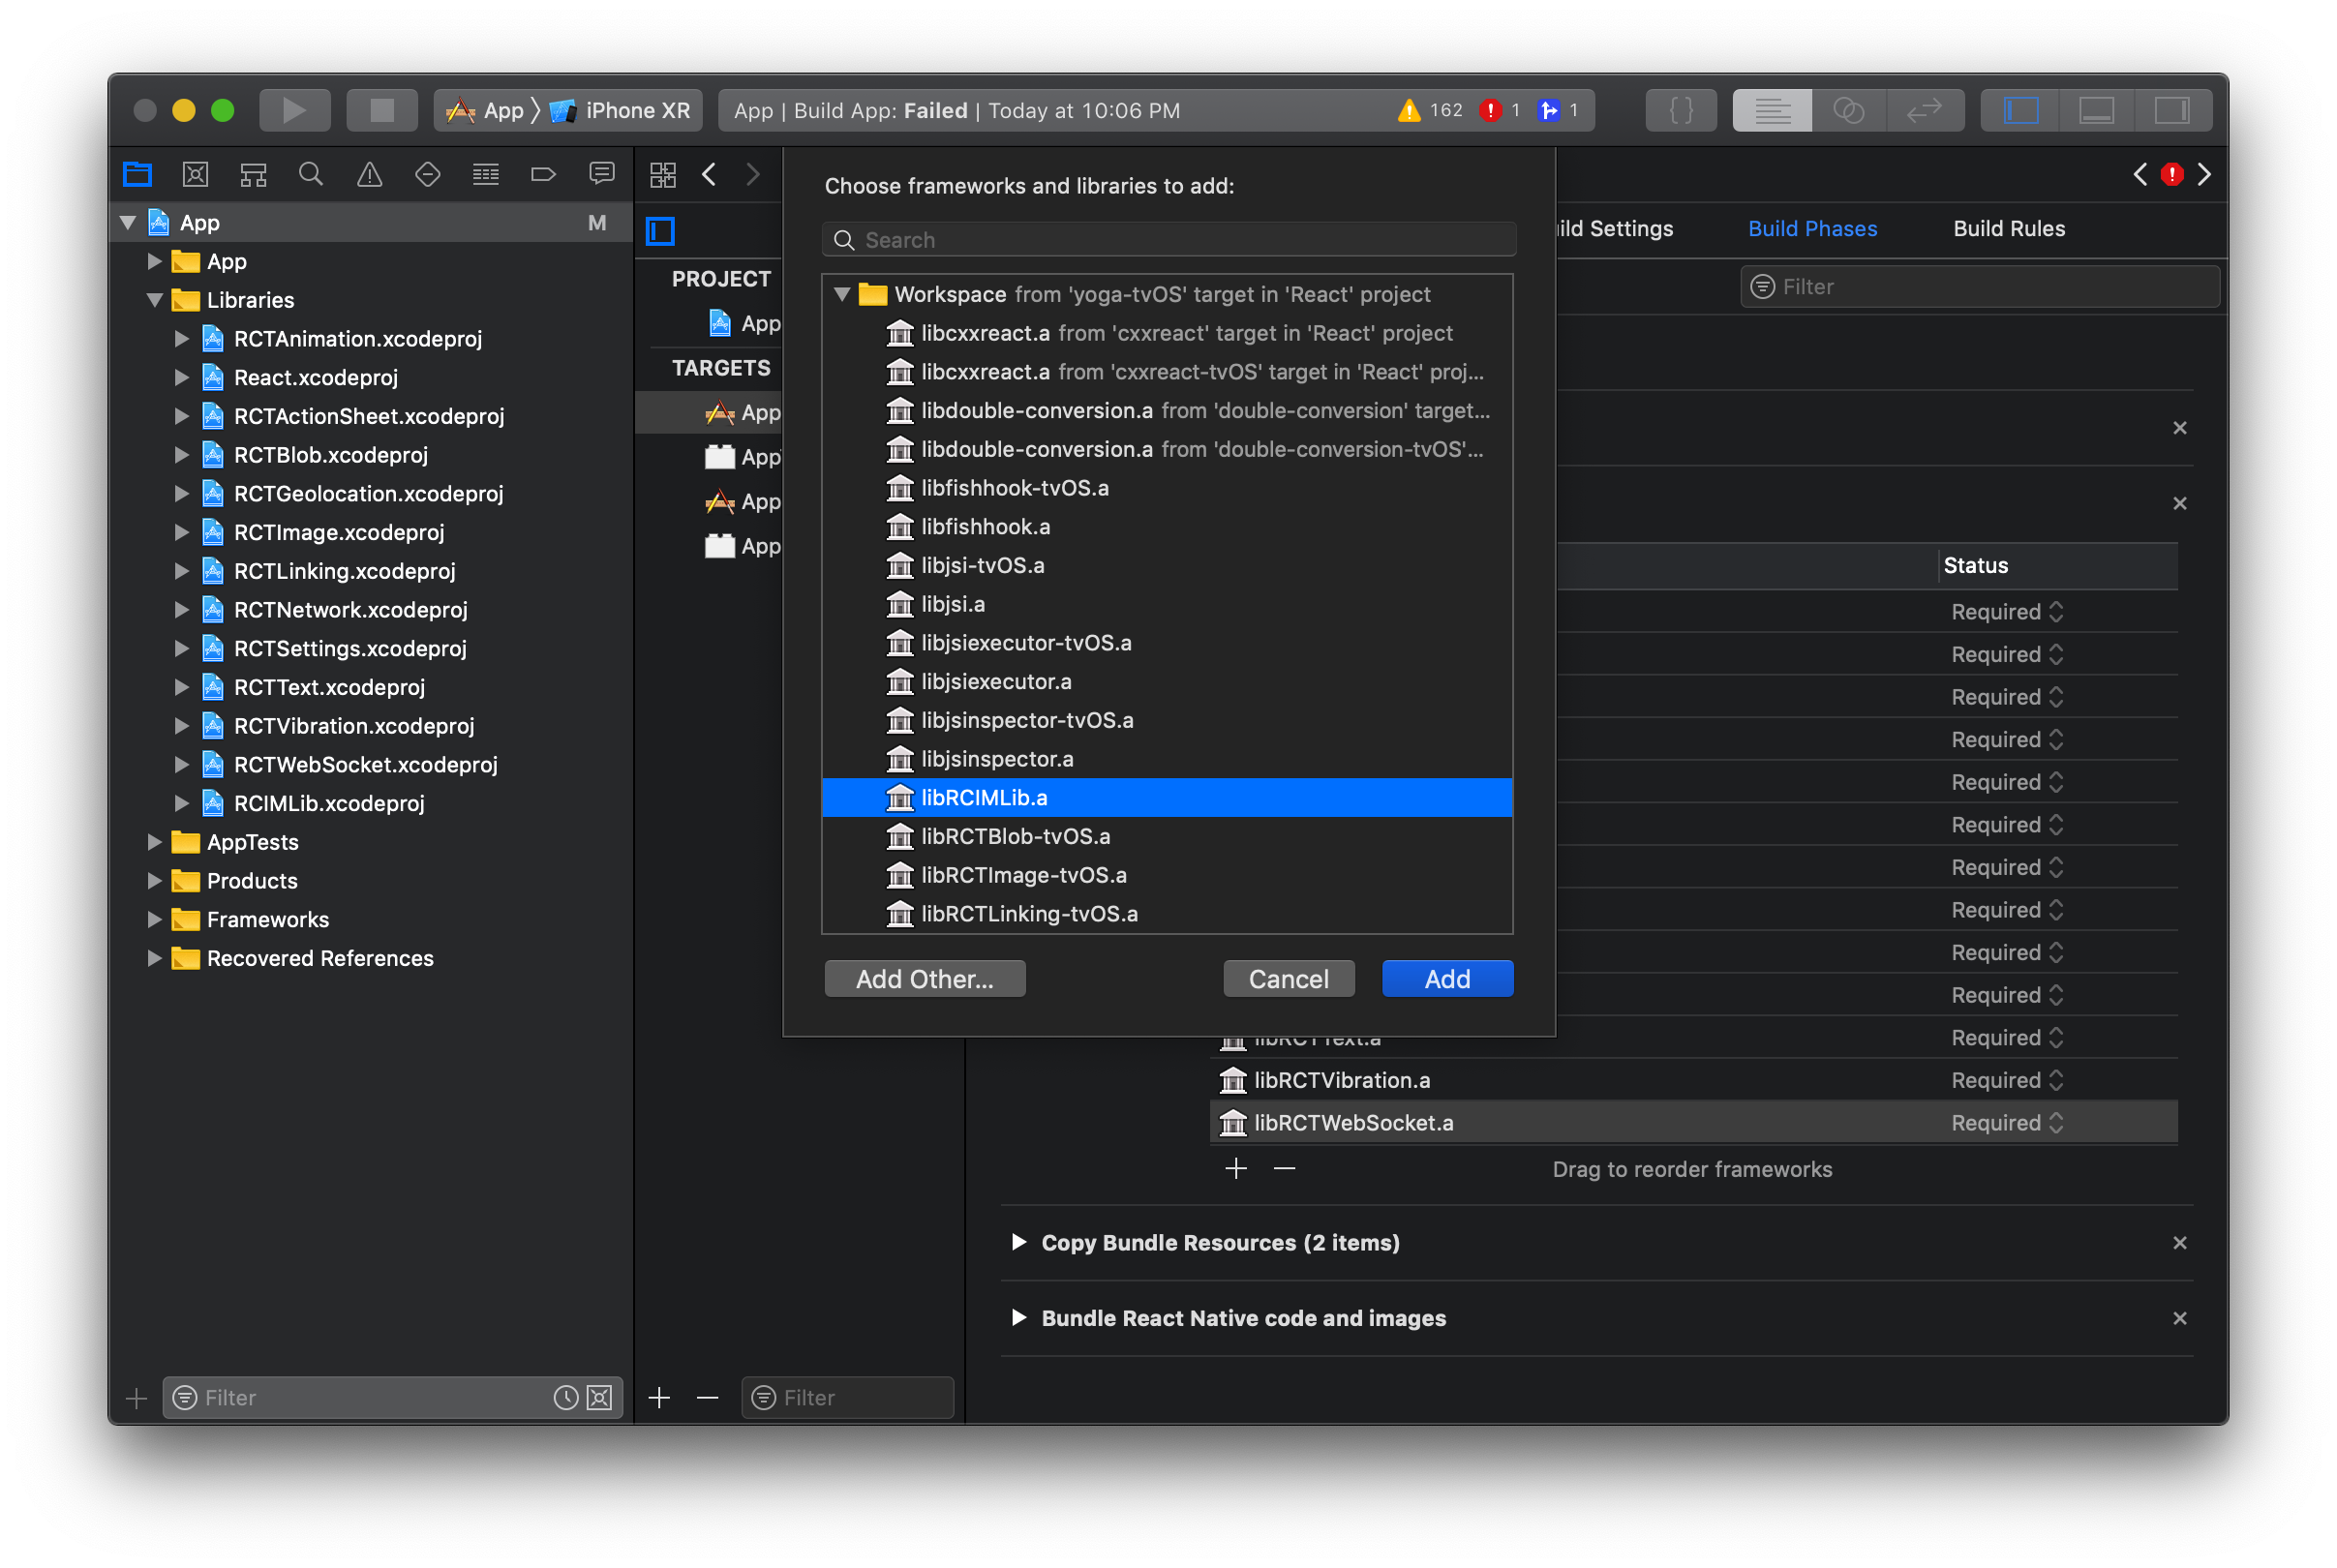Screen dimensions: 2337x1568
Task: Click the Add Other... button
Action: tap(924, 979)
